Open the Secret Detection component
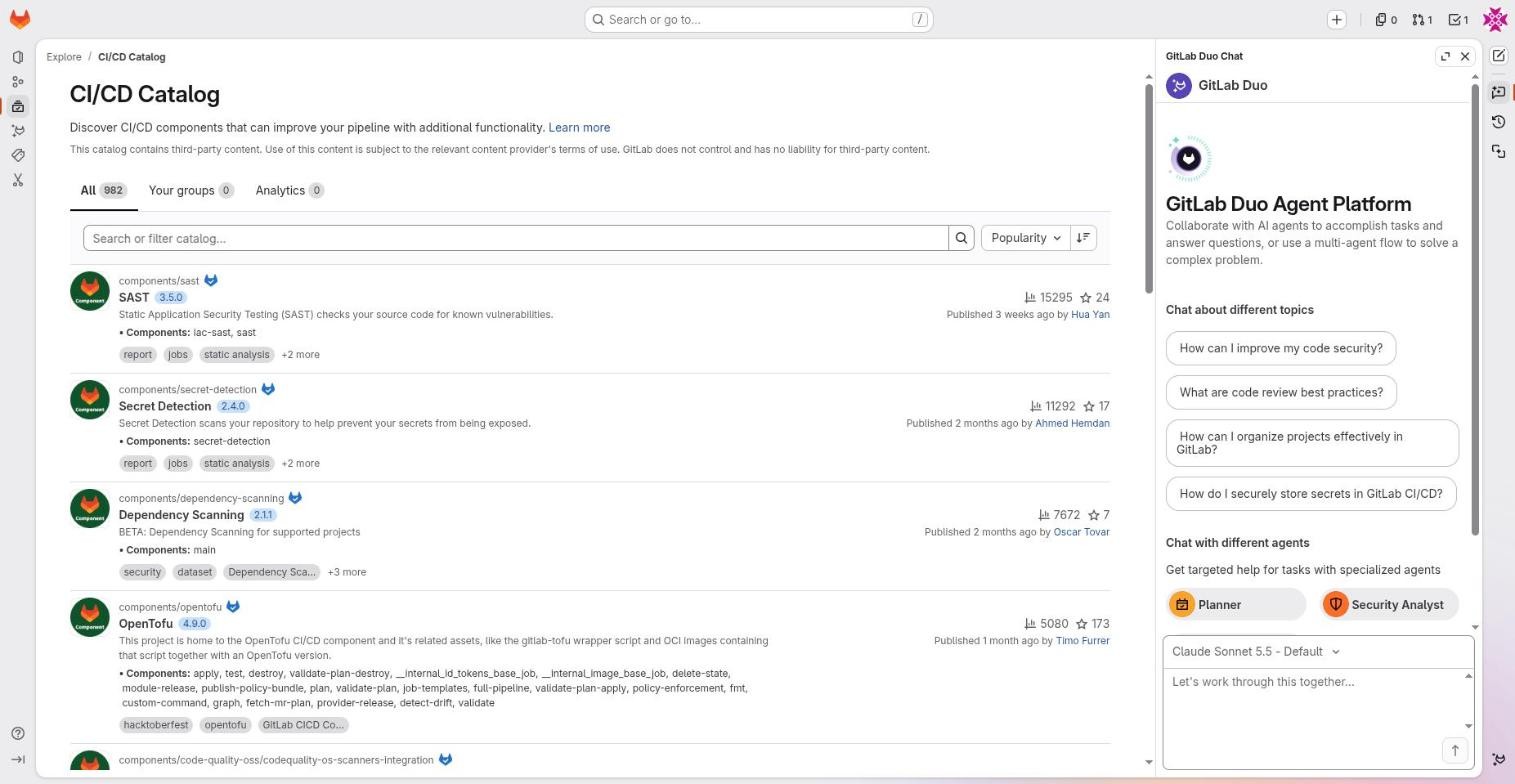The height and width of the screenshot is (784, 1515). [165, 407]
